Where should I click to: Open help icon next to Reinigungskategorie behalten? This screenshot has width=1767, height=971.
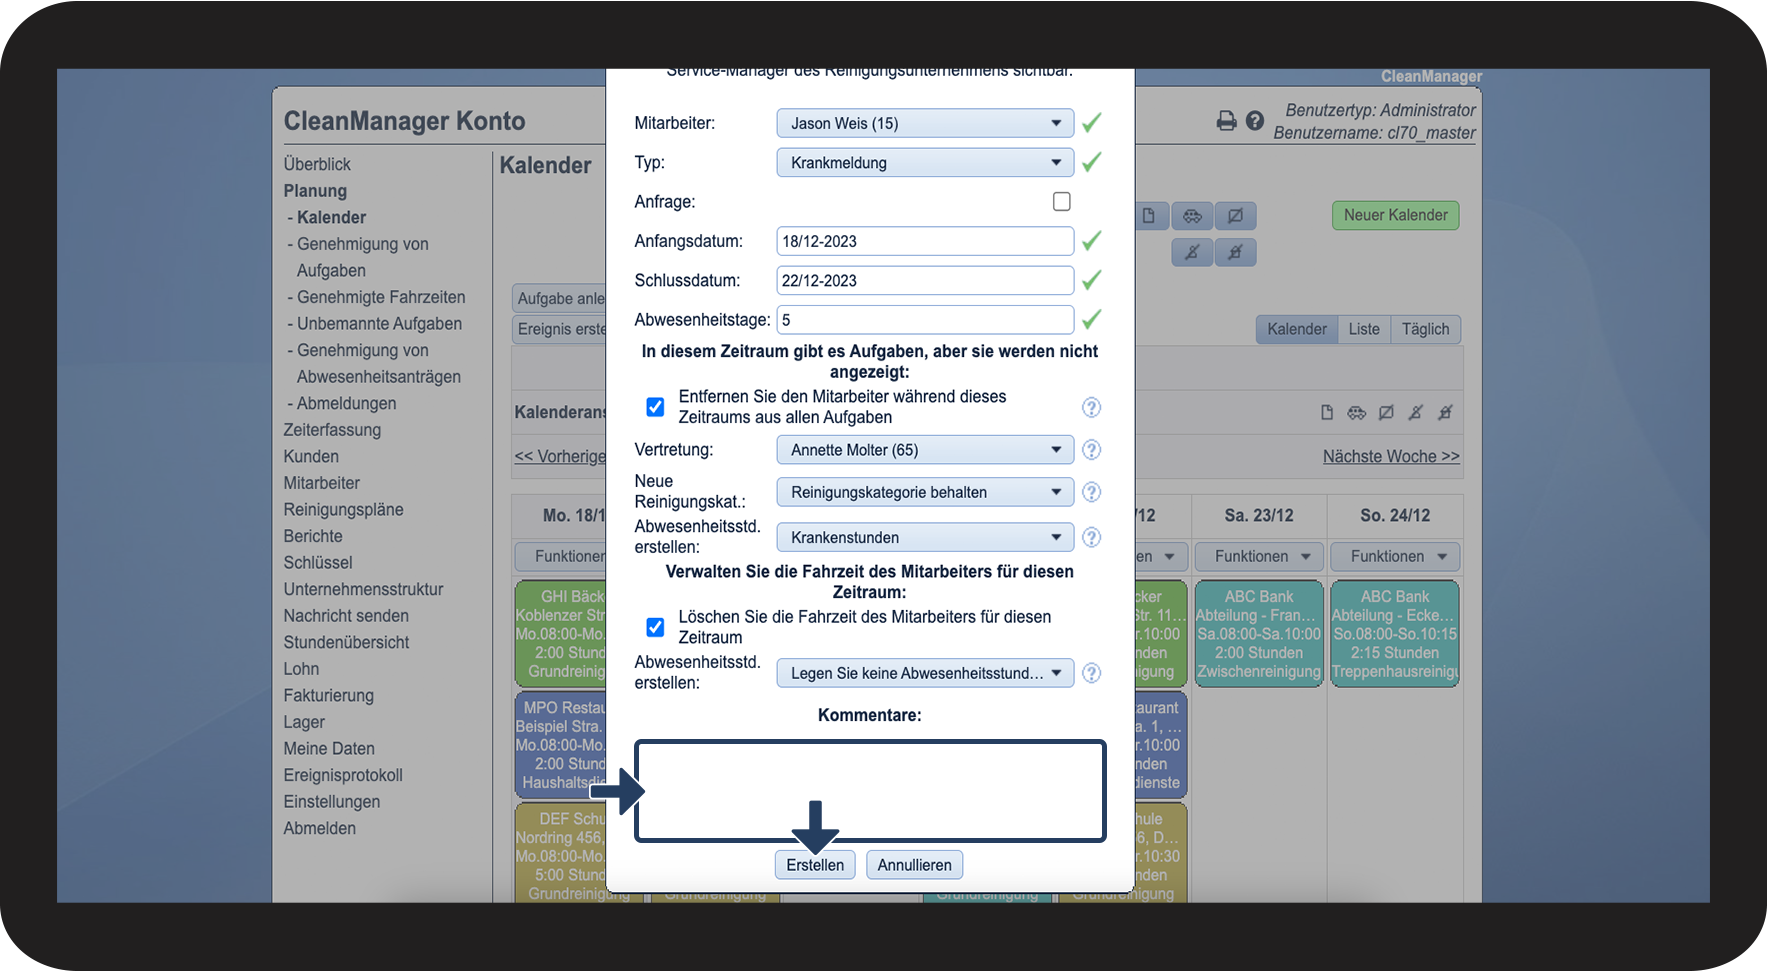coord(1092,492)
